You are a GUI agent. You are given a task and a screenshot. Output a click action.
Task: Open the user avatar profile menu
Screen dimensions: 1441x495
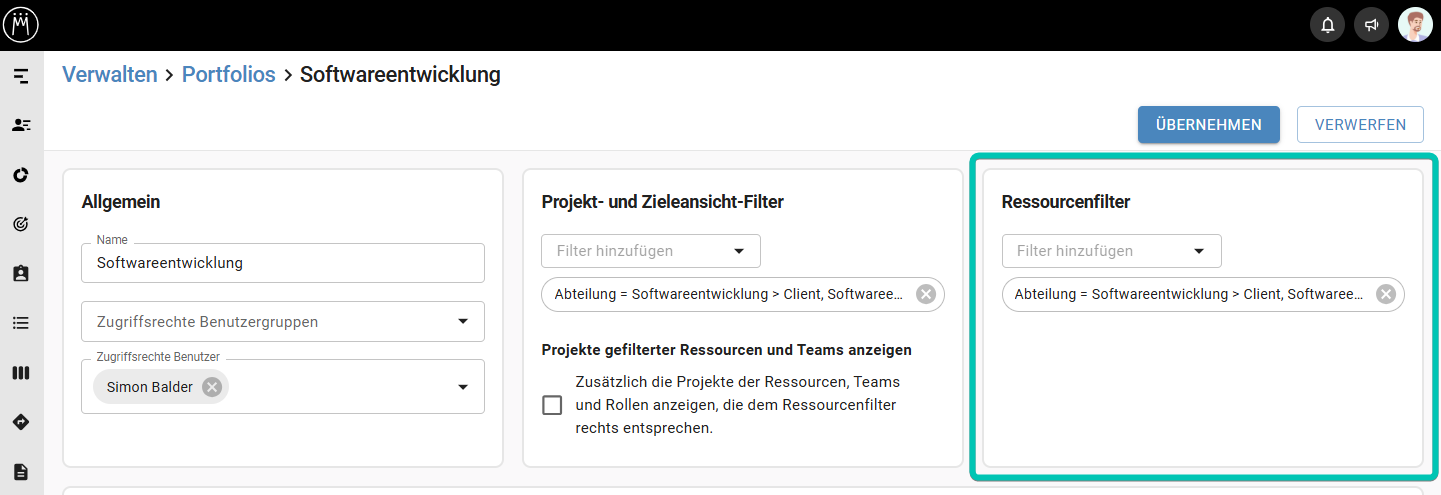1415,25
